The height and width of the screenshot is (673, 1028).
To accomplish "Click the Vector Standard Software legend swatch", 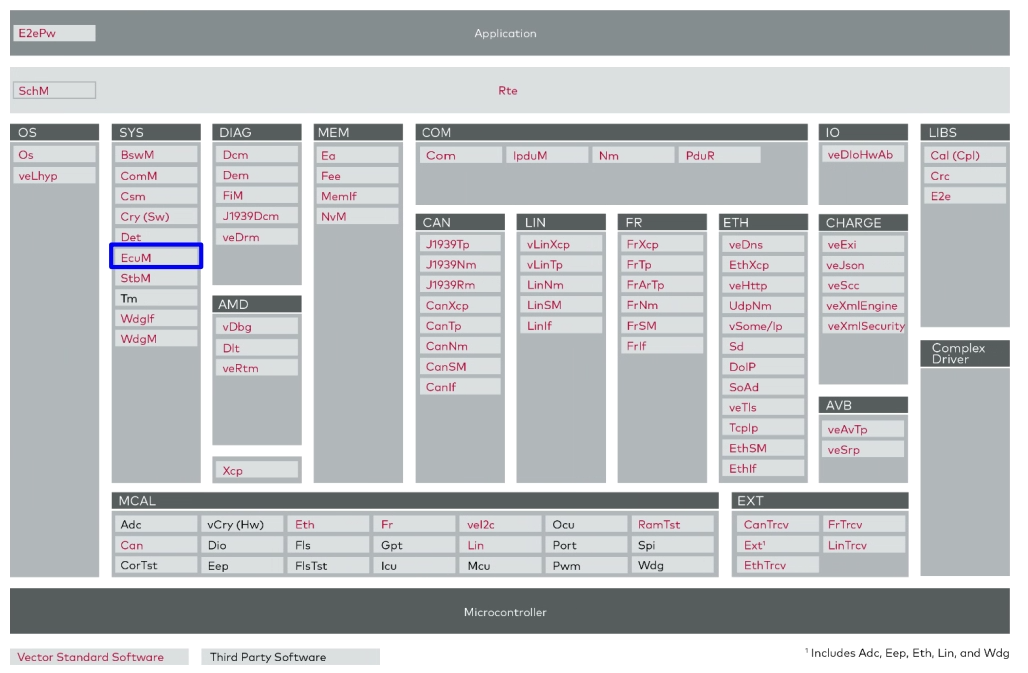I will click(99, 657).
